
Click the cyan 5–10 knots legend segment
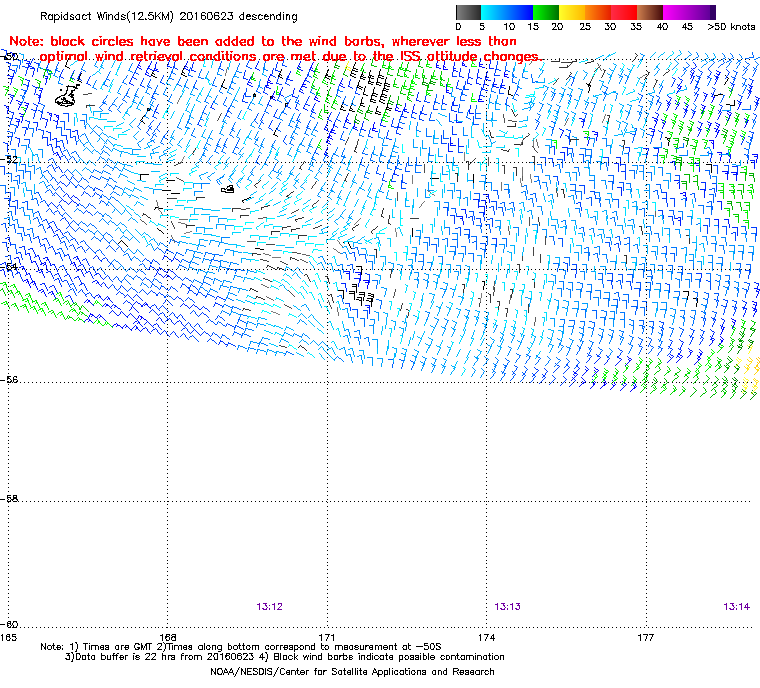click(x=494, y=12)
